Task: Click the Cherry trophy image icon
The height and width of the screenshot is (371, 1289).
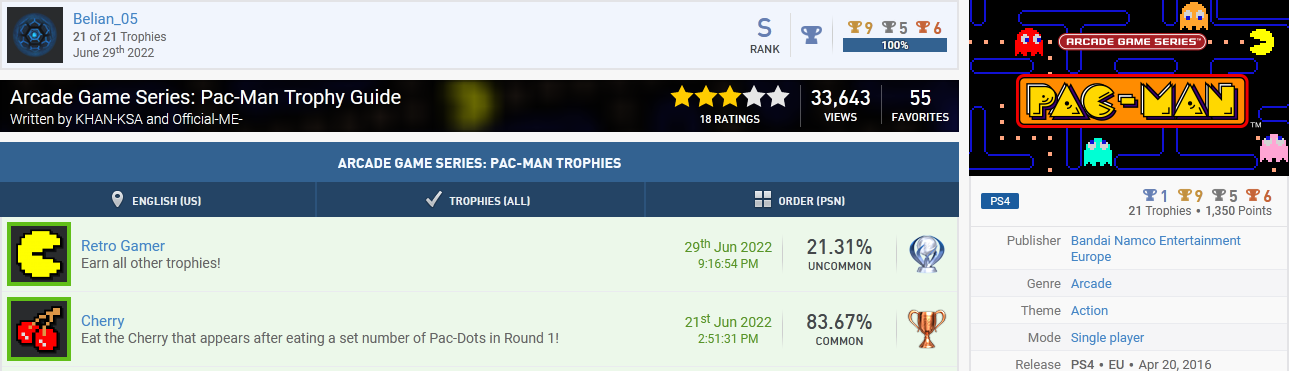Action: coord(39,329)
